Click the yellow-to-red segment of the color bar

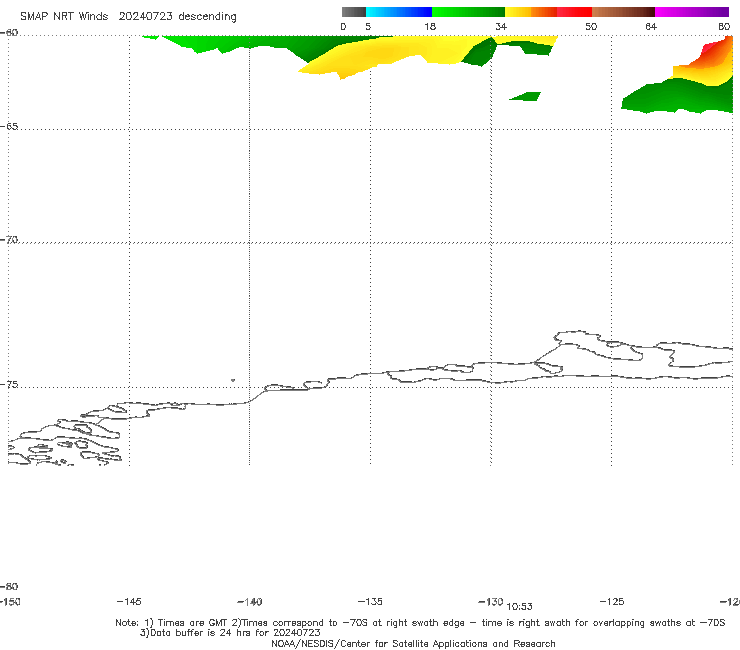(x=548, y=12)
